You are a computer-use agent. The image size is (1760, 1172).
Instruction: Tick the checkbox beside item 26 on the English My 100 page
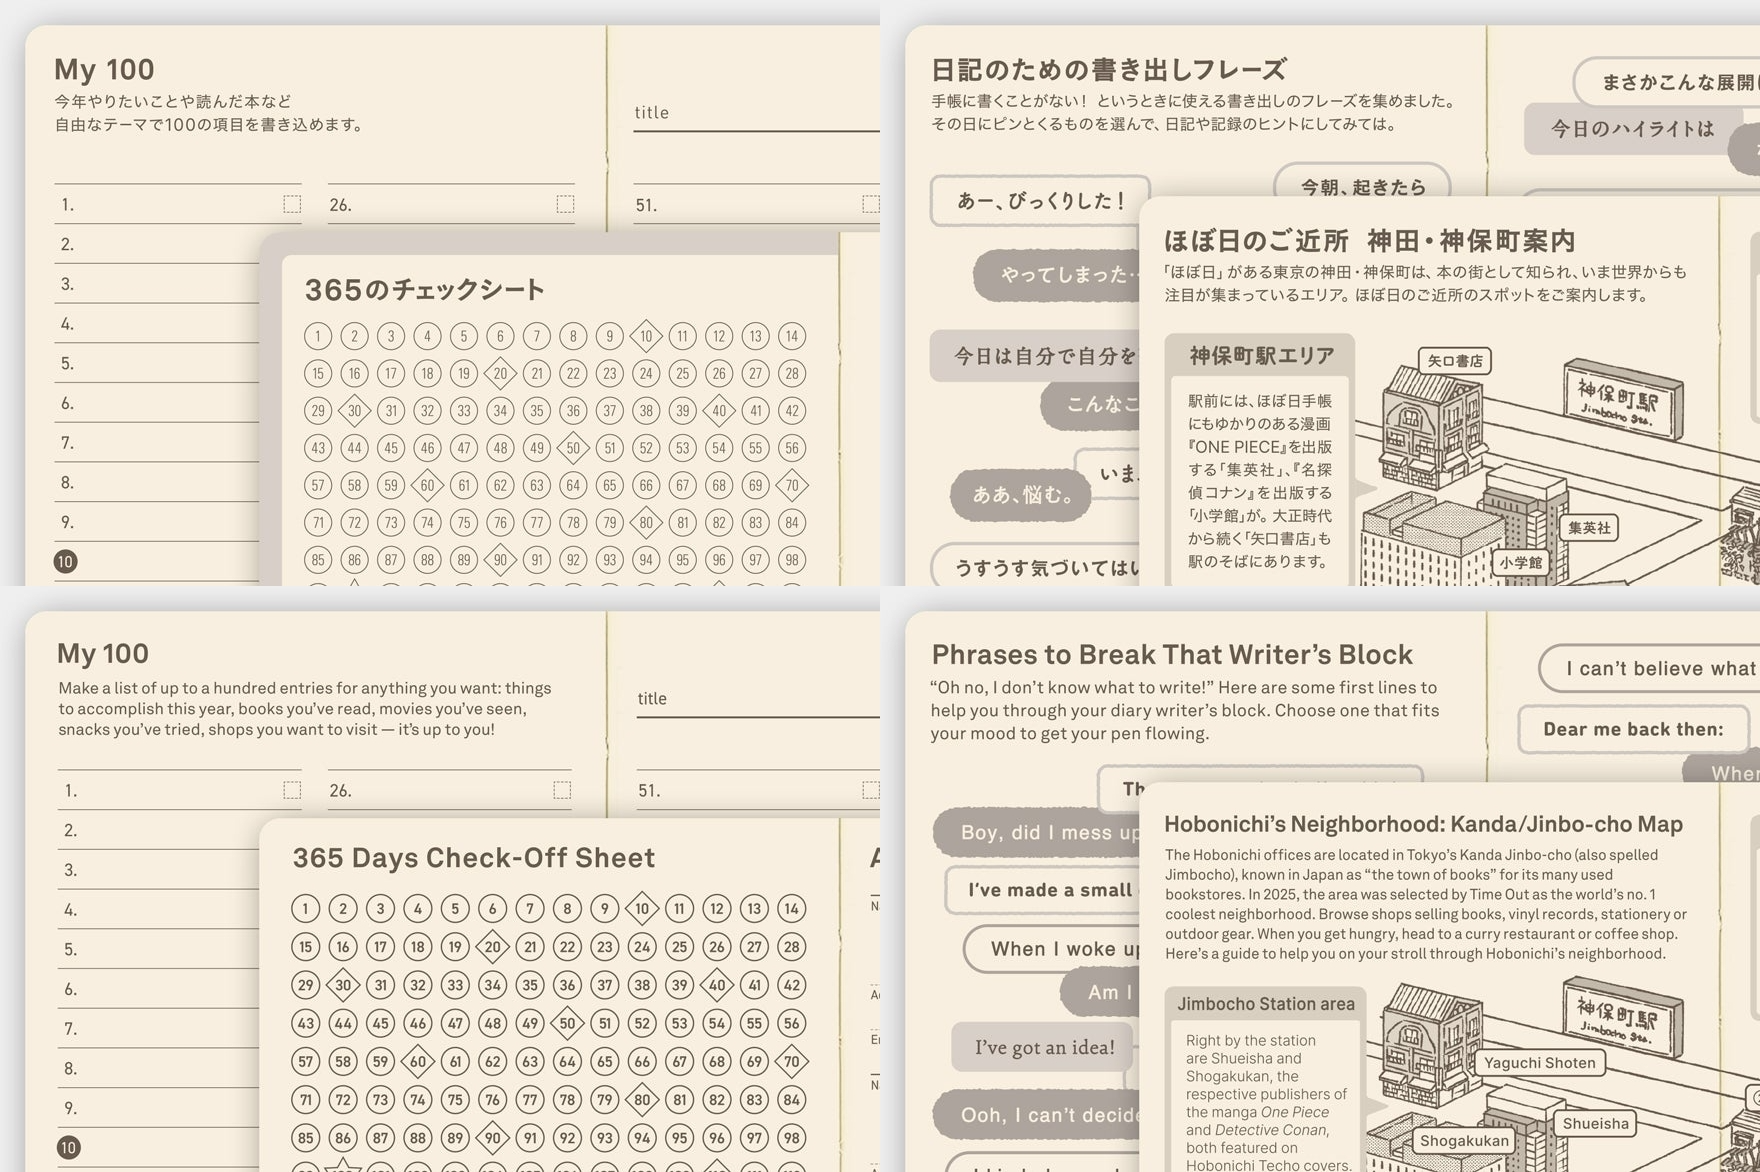point(562,790)
